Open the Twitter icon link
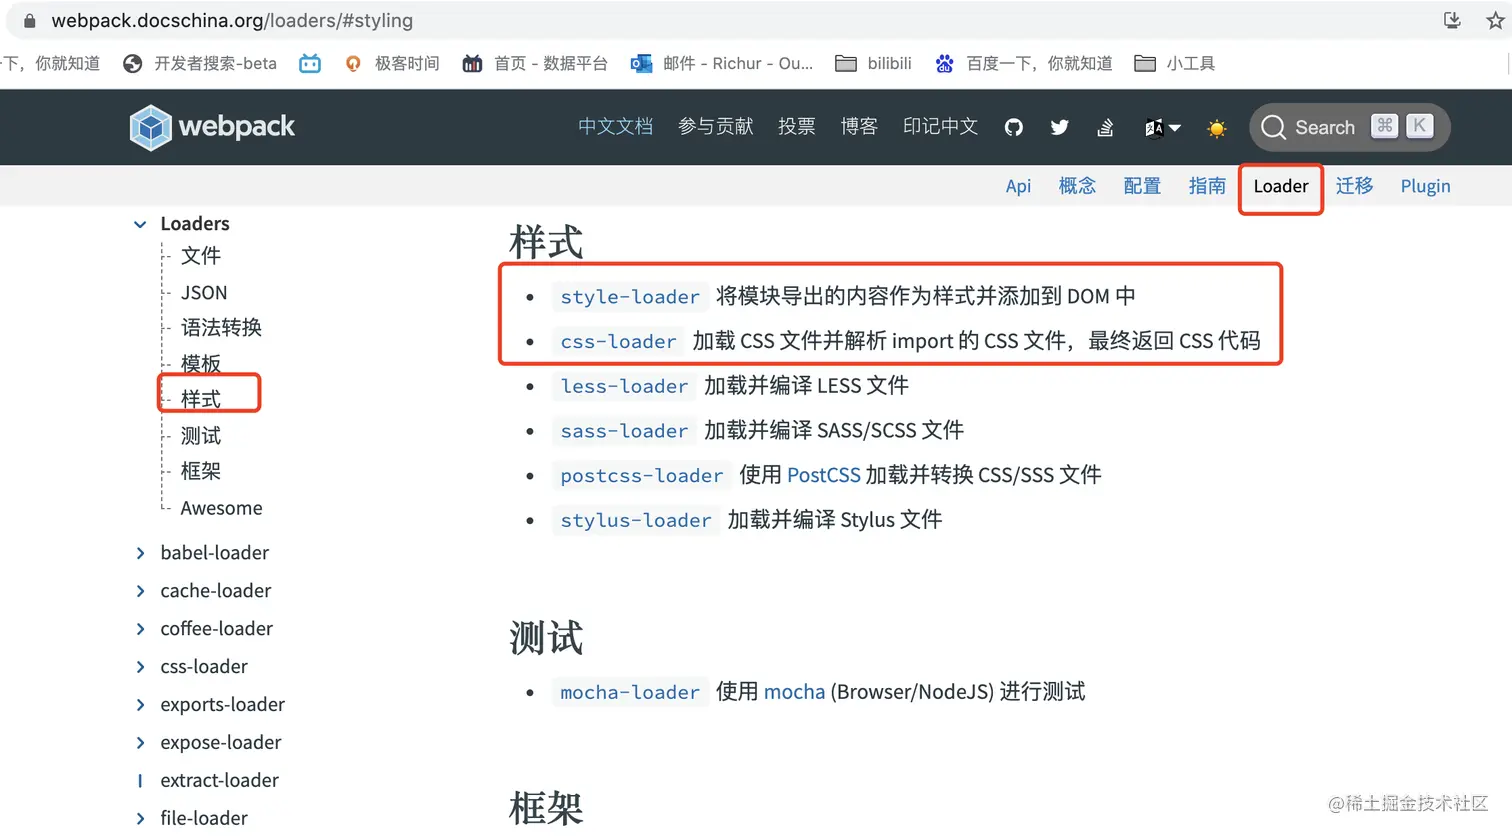 [x=1060, y=127]
